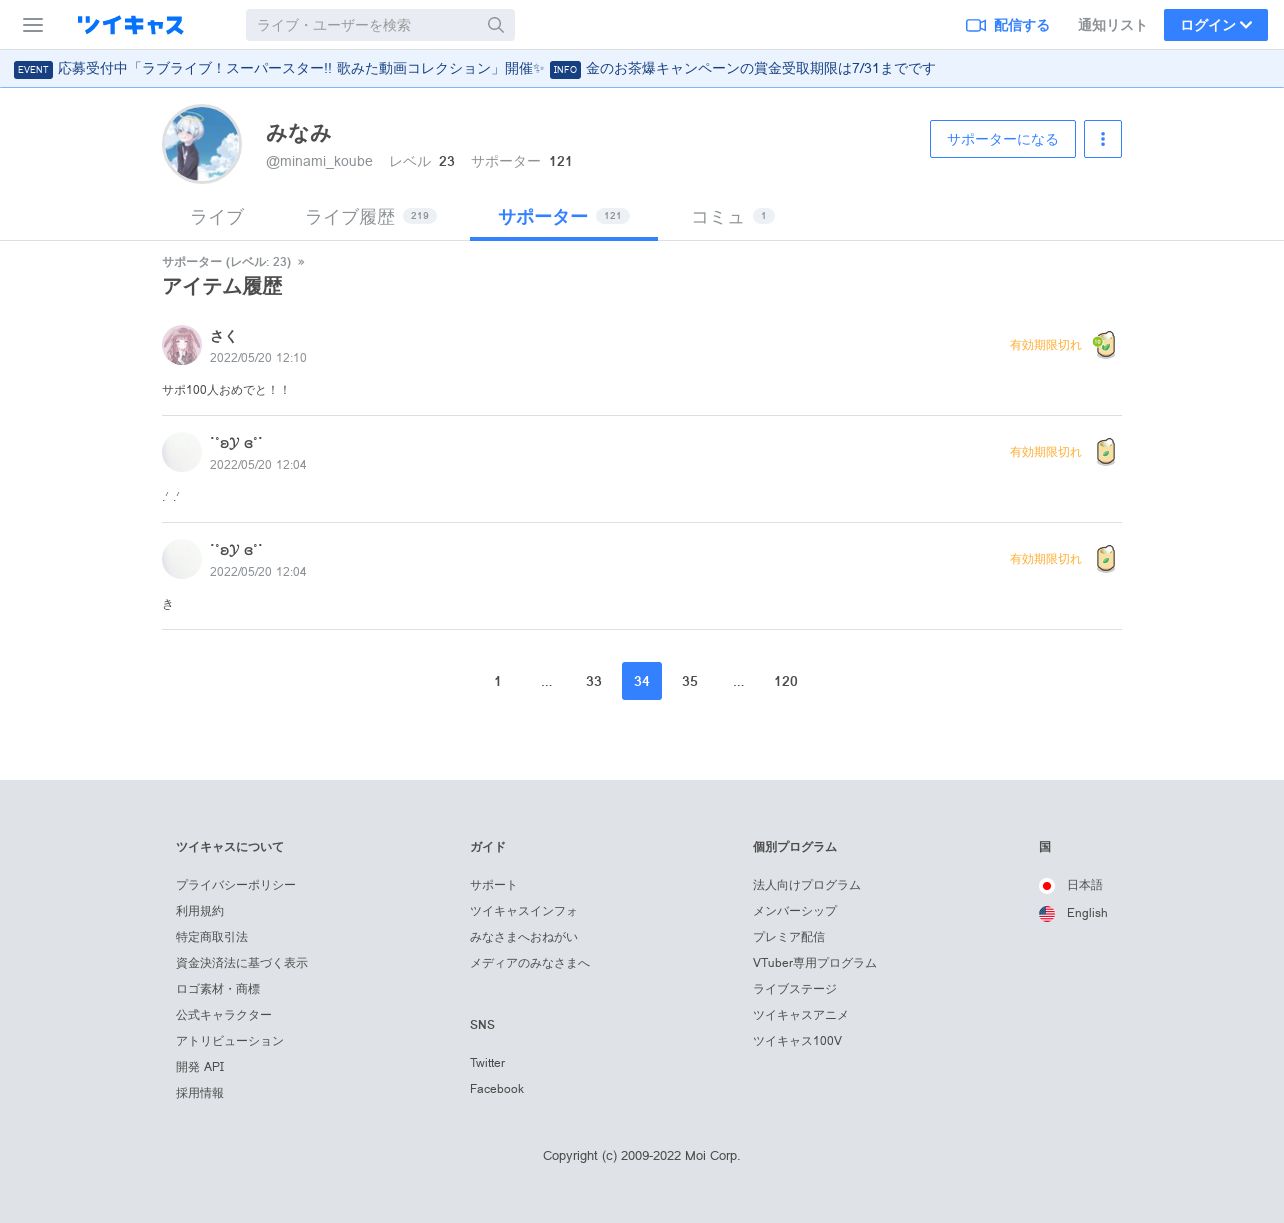Click the blank avatar in the き message row
The image size is (1284, 1223).
coord(182,559)
